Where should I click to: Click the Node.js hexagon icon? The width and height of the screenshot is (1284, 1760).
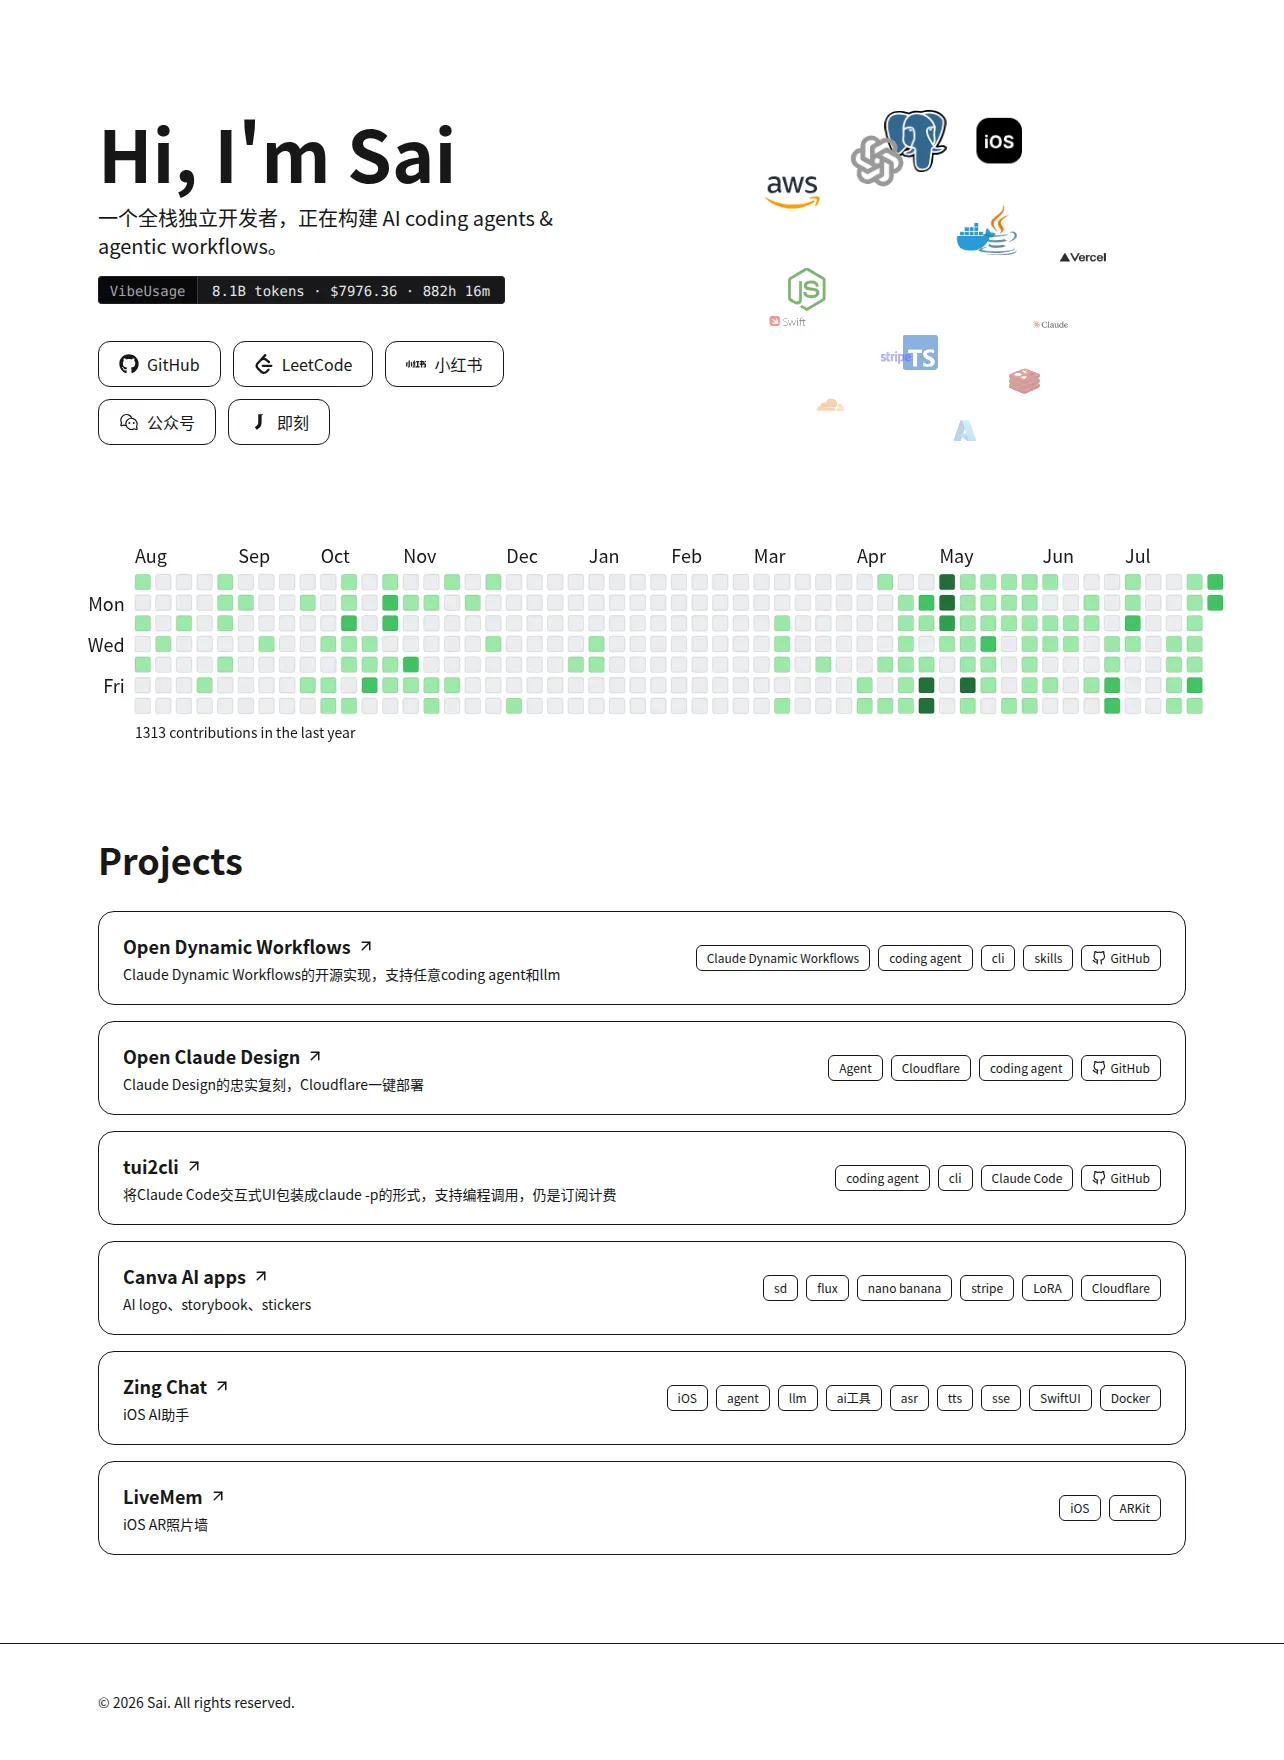tap(806, 289)
